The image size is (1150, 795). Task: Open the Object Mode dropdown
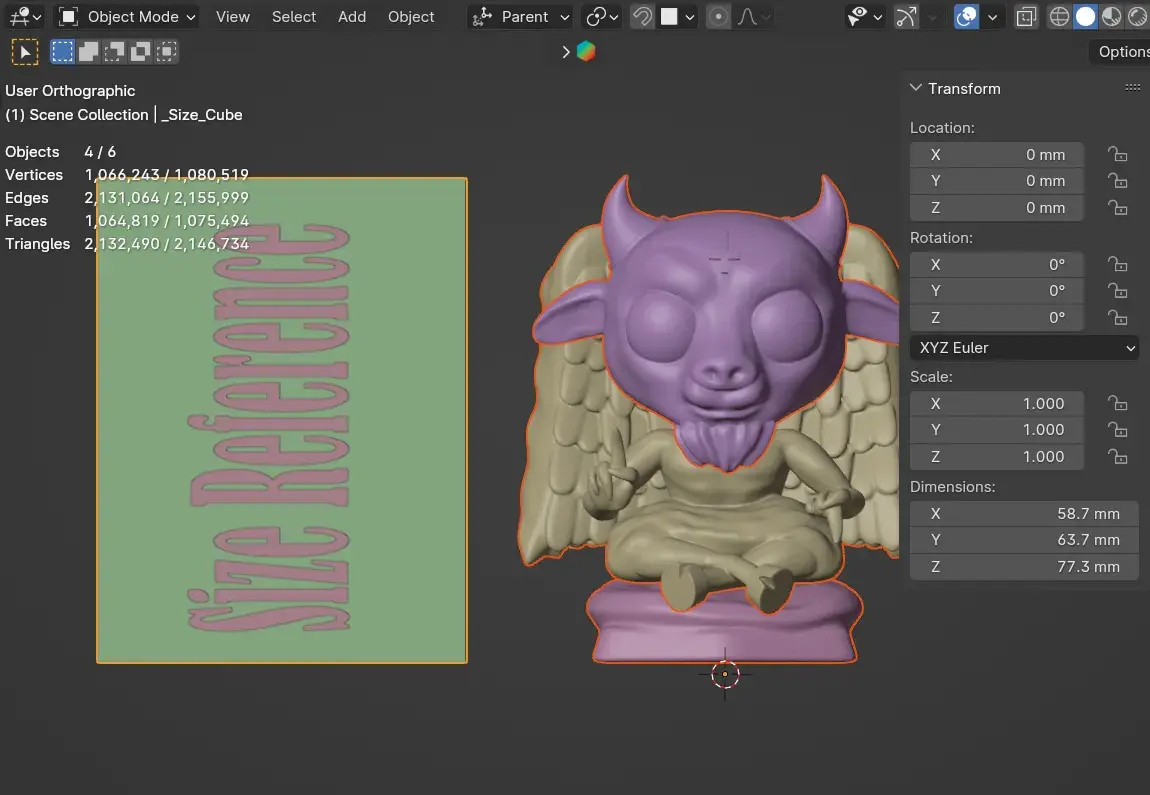tap(127, 17)
